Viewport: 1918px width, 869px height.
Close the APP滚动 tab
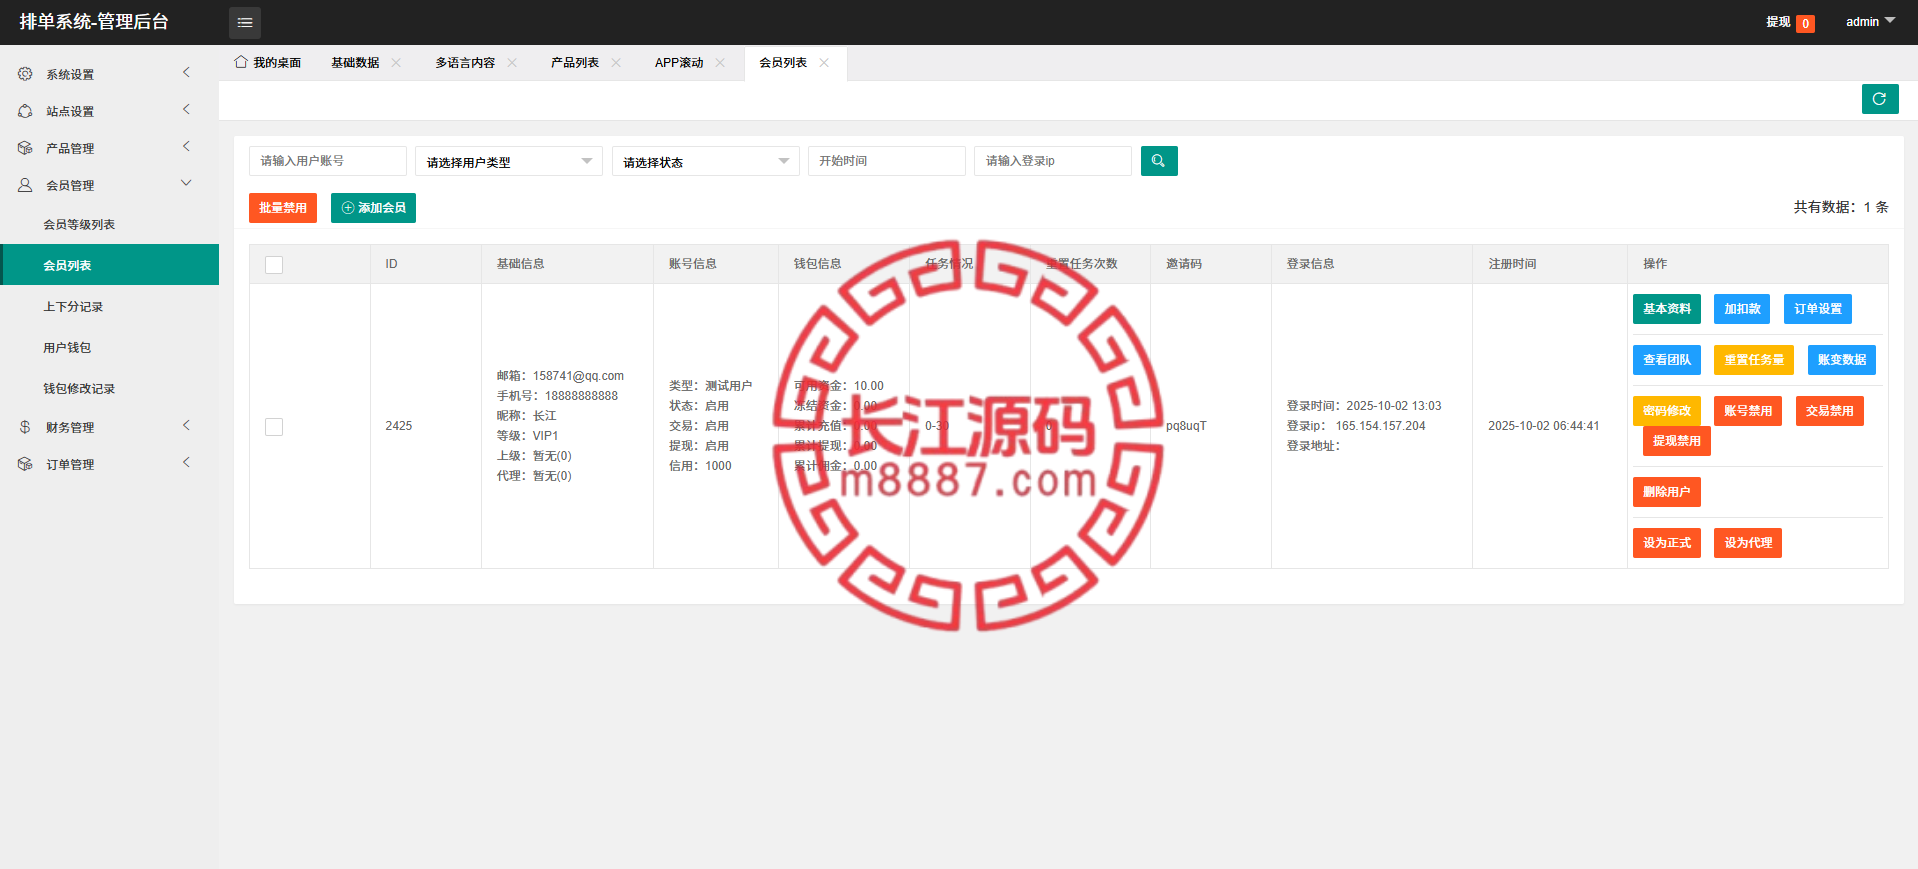click(720, 62)
